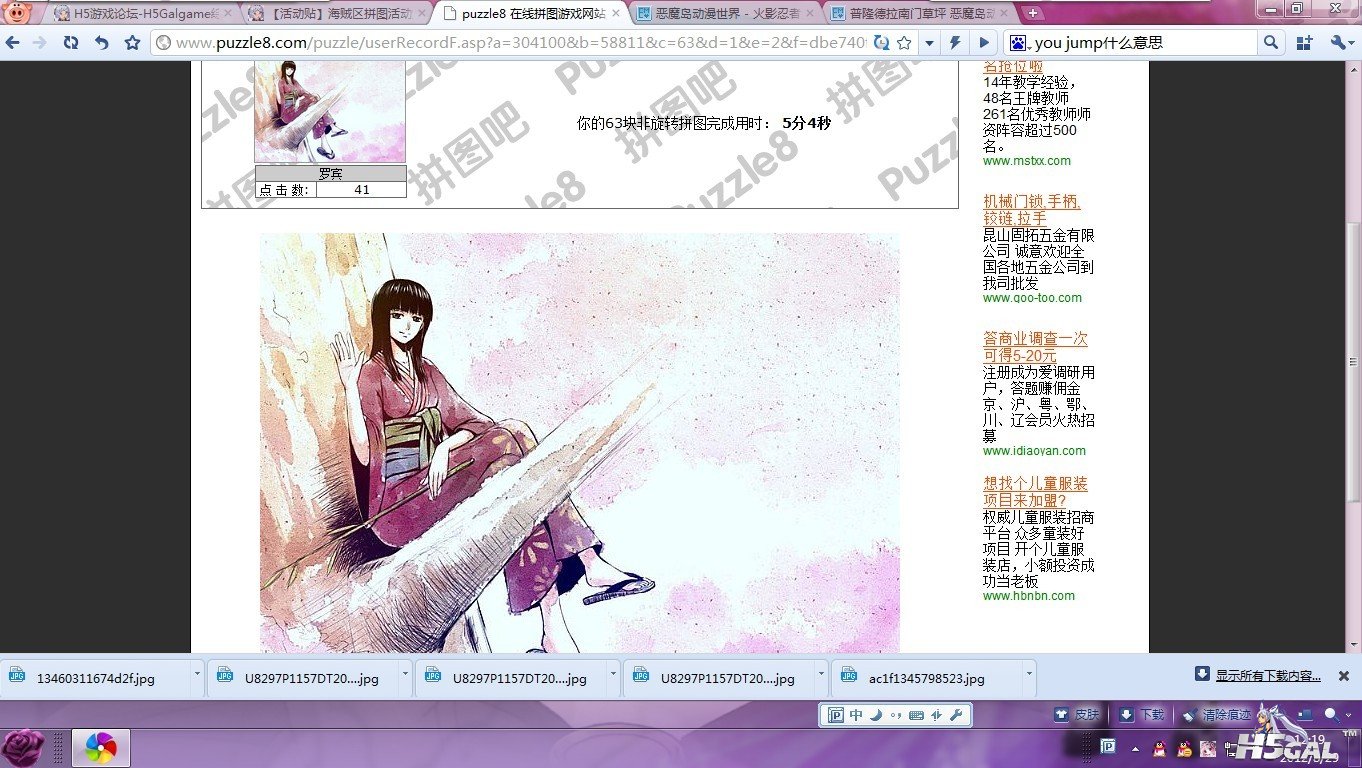Open the 想找个儿童服装 项目来加盟? link

click(x=1035, y=492)
